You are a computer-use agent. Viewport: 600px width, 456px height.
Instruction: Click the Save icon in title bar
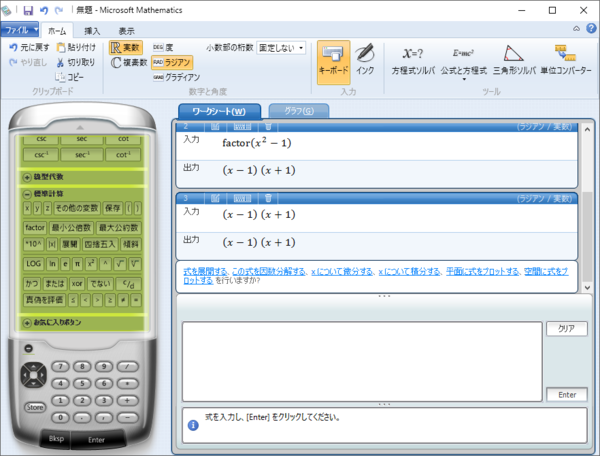pyautogui.click(x=28, y=10)
